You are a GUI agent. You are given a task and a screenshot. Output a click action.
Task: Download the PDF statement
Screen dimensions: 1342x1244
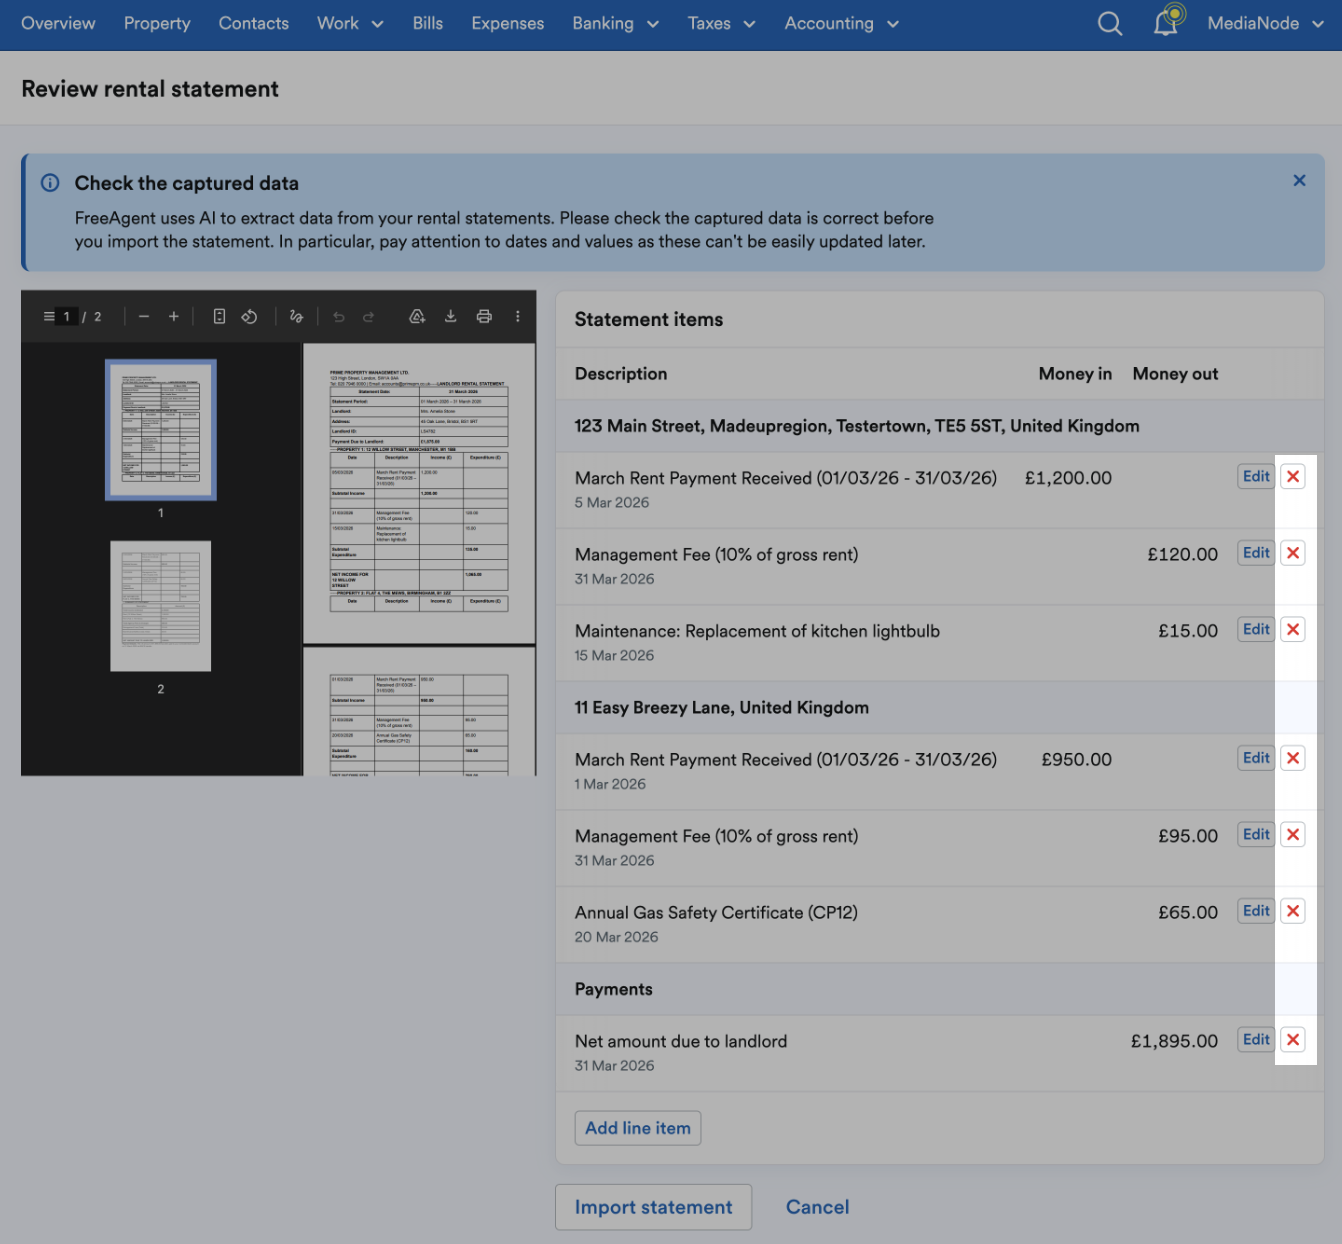tap(451, 317)
